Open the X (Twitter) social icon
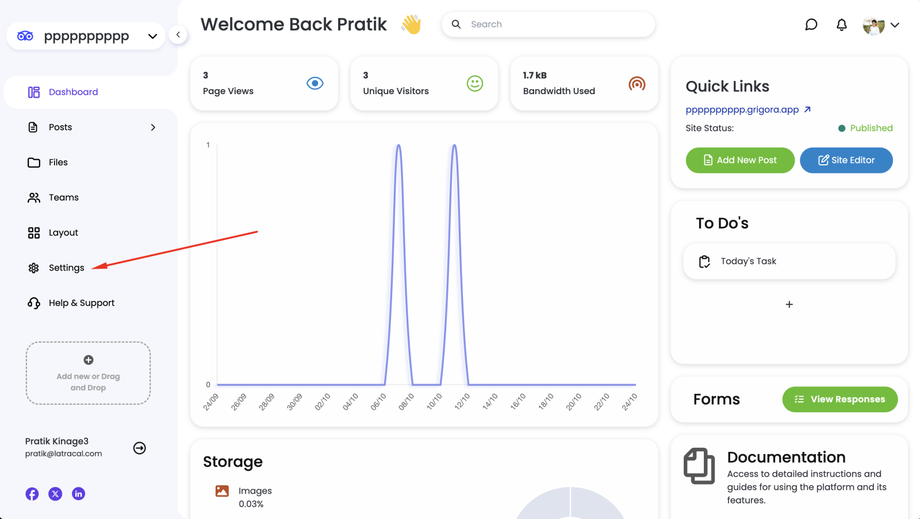Screen dimensions: 920x519 (55, 494)
